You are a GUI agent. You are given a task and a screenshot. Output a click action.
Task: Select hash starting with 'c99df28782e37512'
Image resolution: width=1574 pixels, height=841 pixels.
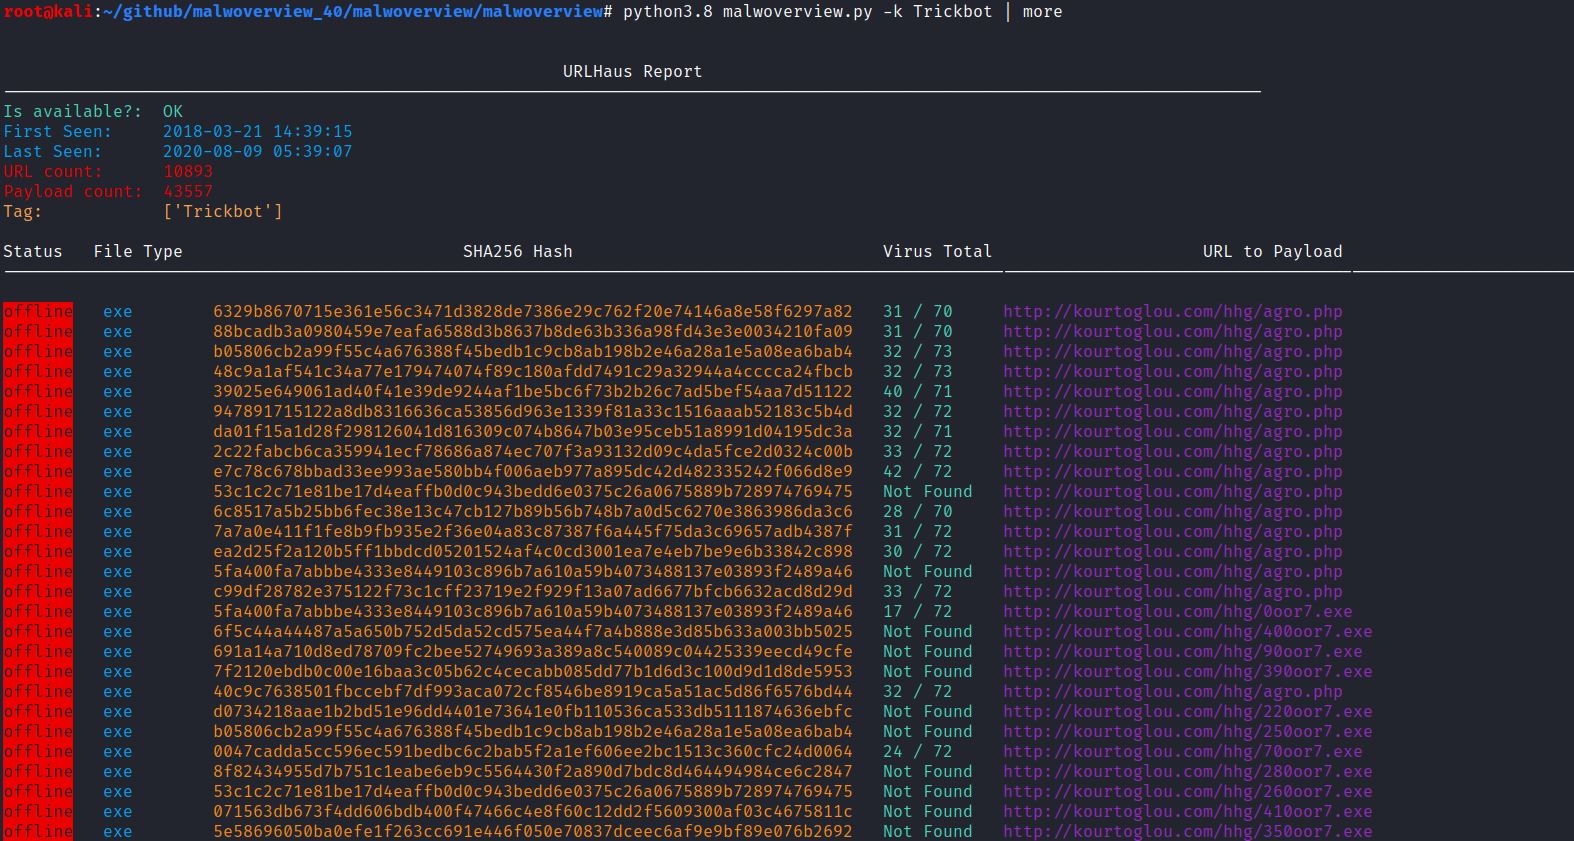[x=532, y=592]
